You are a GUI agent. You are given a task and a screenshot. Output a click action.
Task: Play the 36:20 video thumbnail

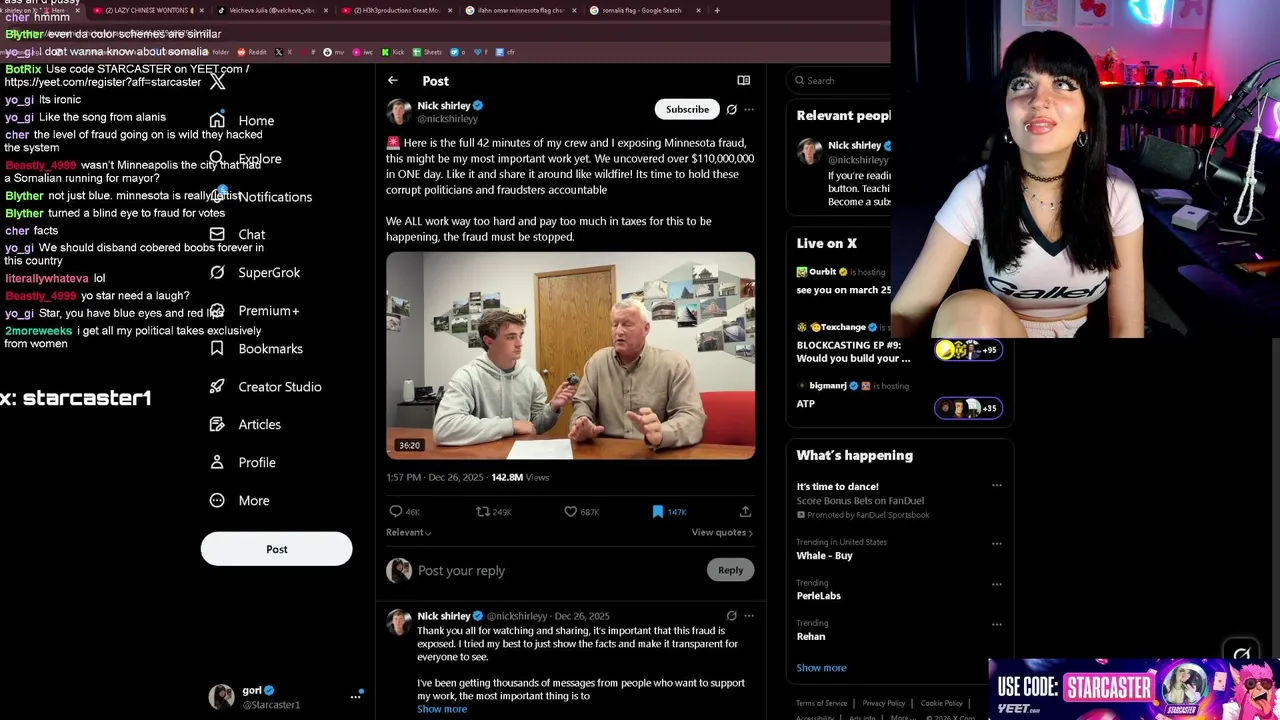click(x=571, y=355)
